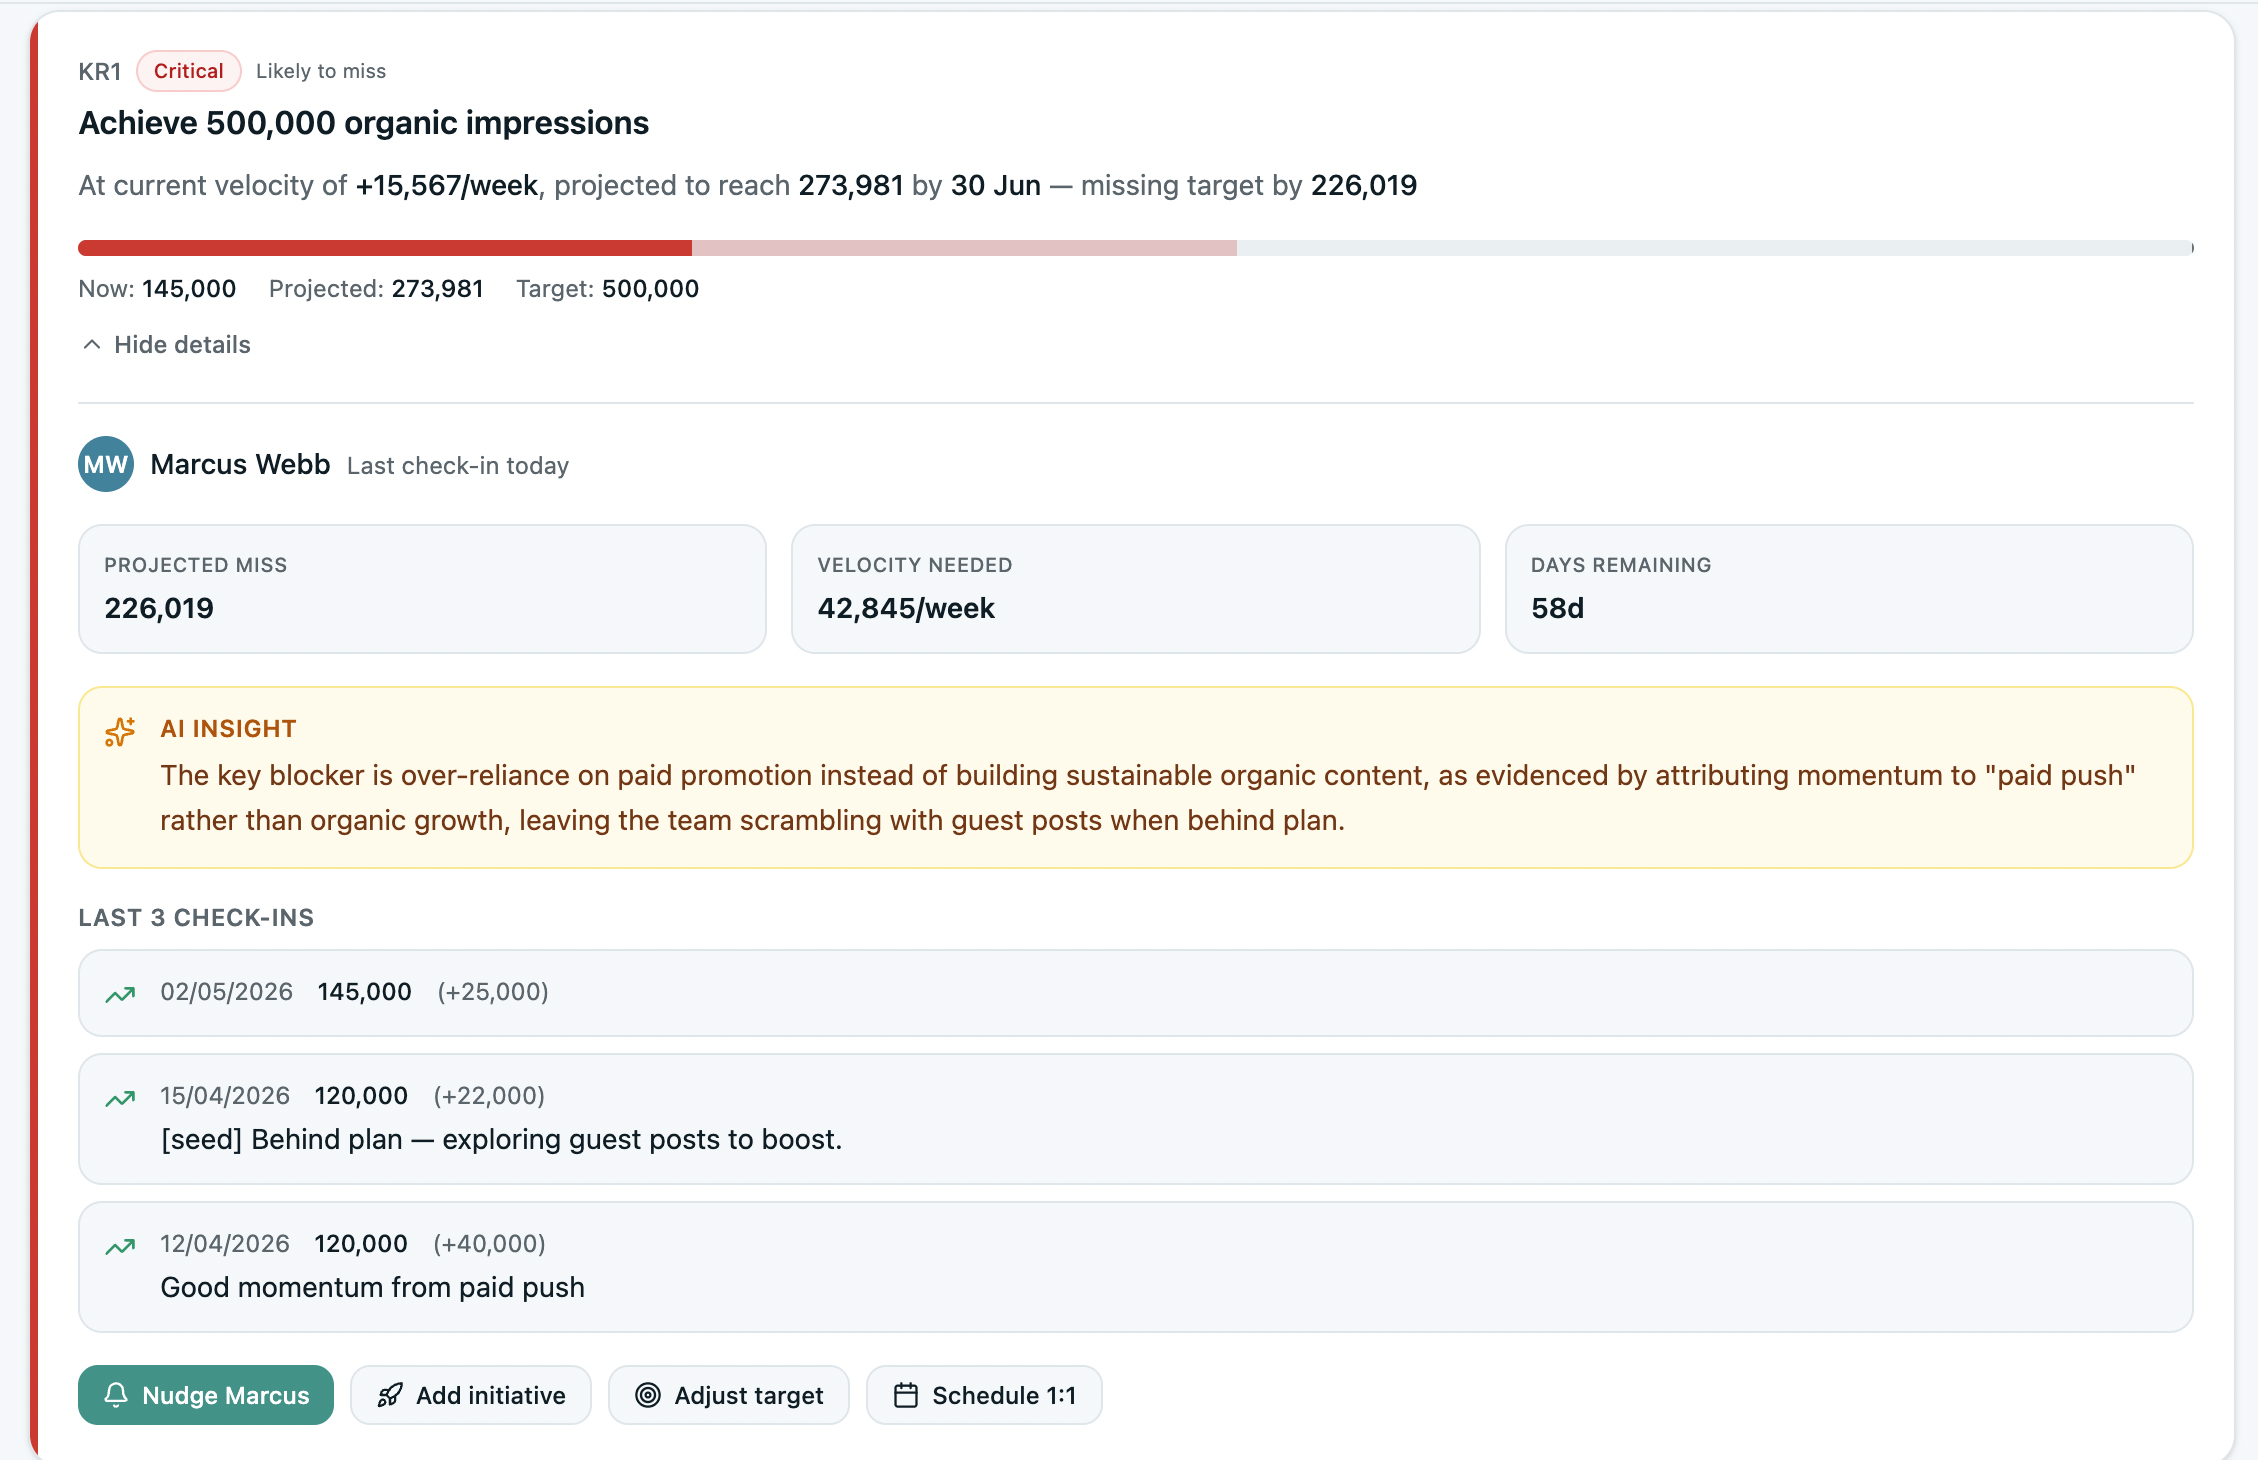2258x1460 pixels.
Task: Click the AI Insight sparkle icon
Action: tap(120, 732)
